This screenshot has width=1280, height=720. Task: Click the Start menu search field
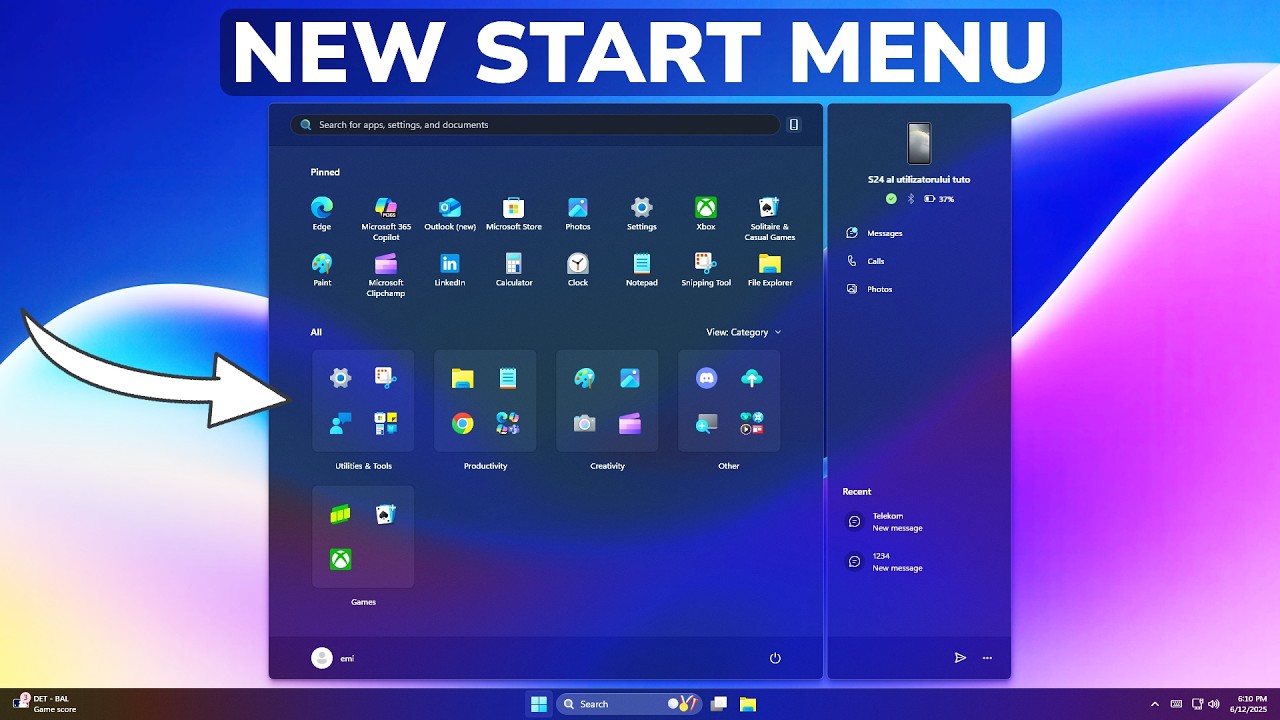(x=535, y=125)
